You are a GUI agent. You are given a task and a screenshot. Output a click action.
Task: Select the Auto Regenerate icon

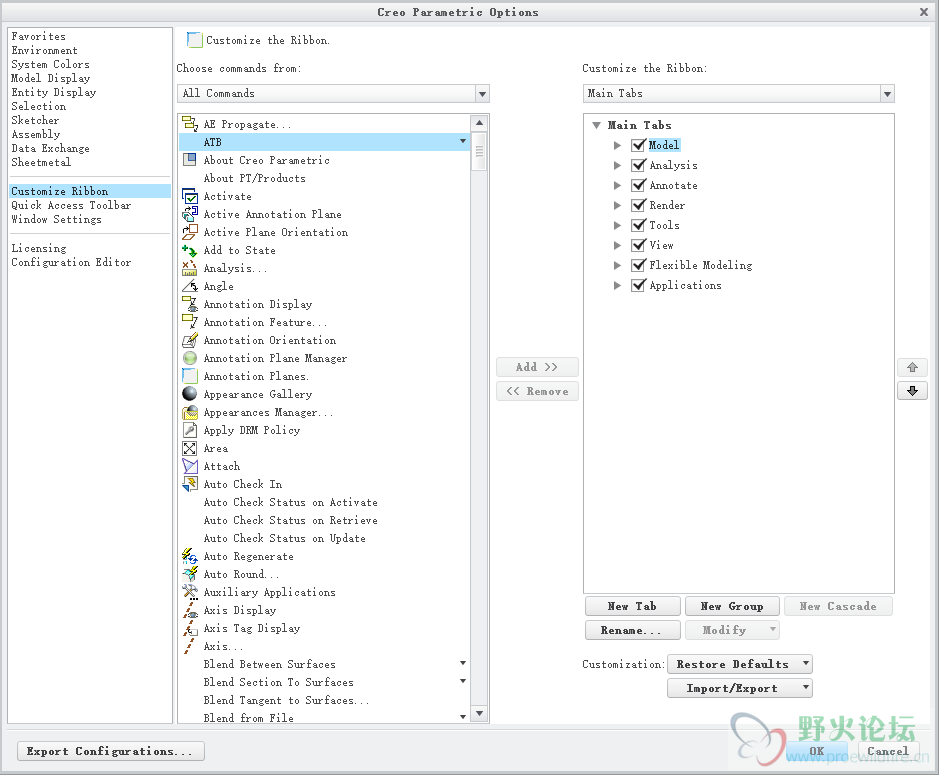click(x=190, y=556)
